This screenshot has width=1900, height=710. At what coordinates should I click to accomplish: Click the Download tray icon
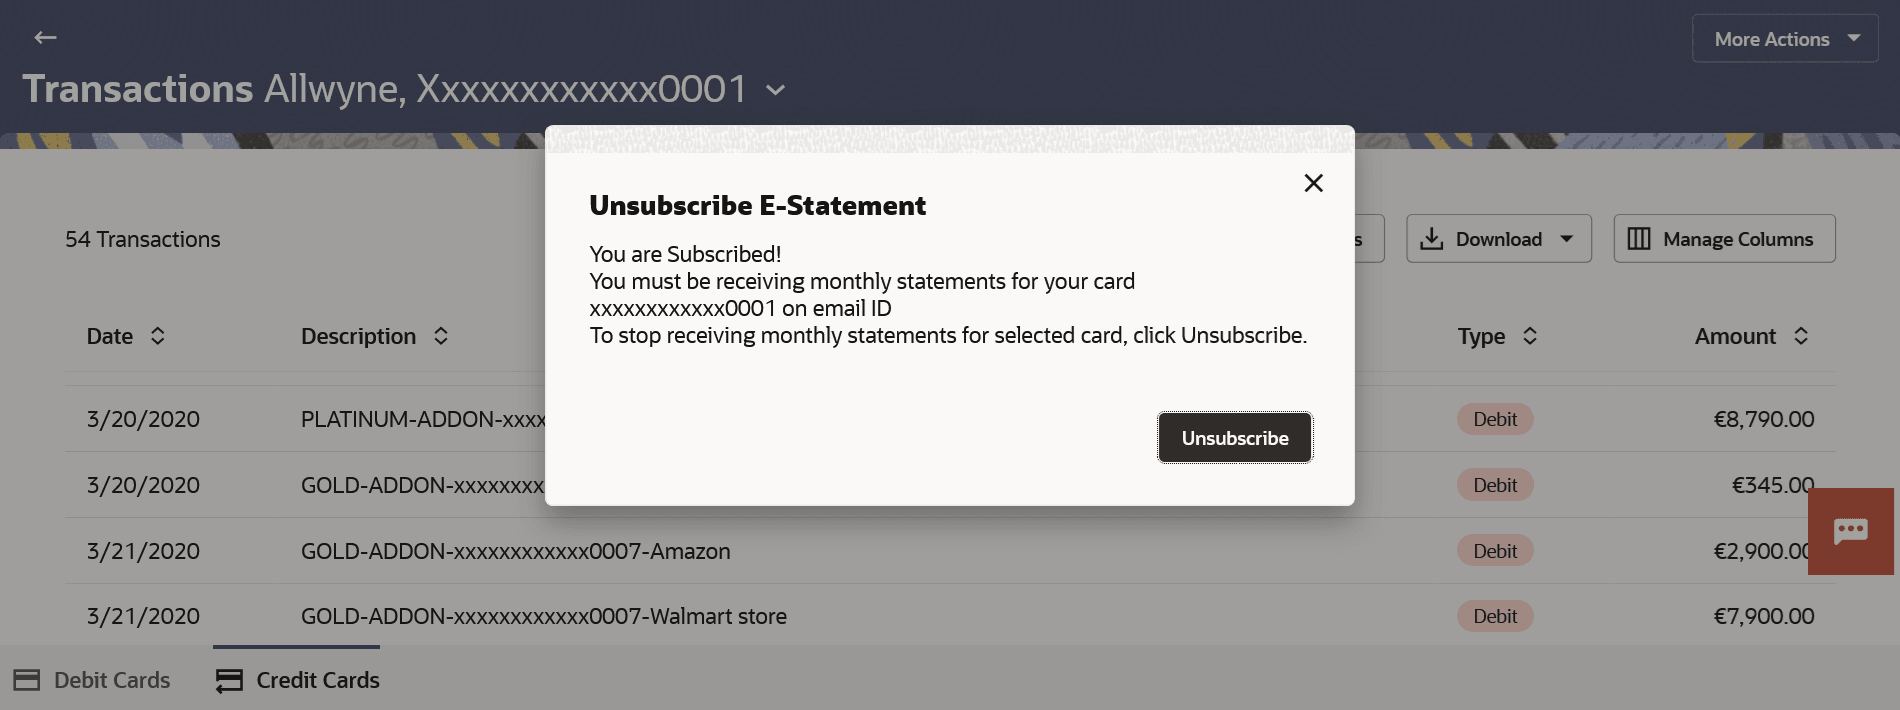(x=1432, y=239)
